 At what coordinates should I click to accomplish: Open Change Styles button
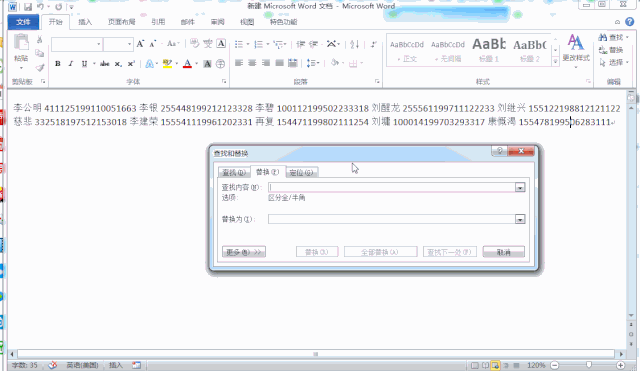click(x=576, y=51)
